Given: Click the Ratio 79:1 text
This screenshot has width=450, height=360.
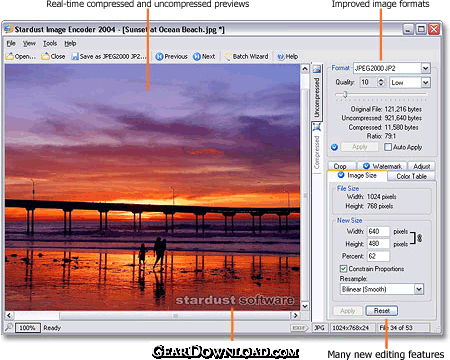Looking at the screenshot, I should [x=381, y=136].
